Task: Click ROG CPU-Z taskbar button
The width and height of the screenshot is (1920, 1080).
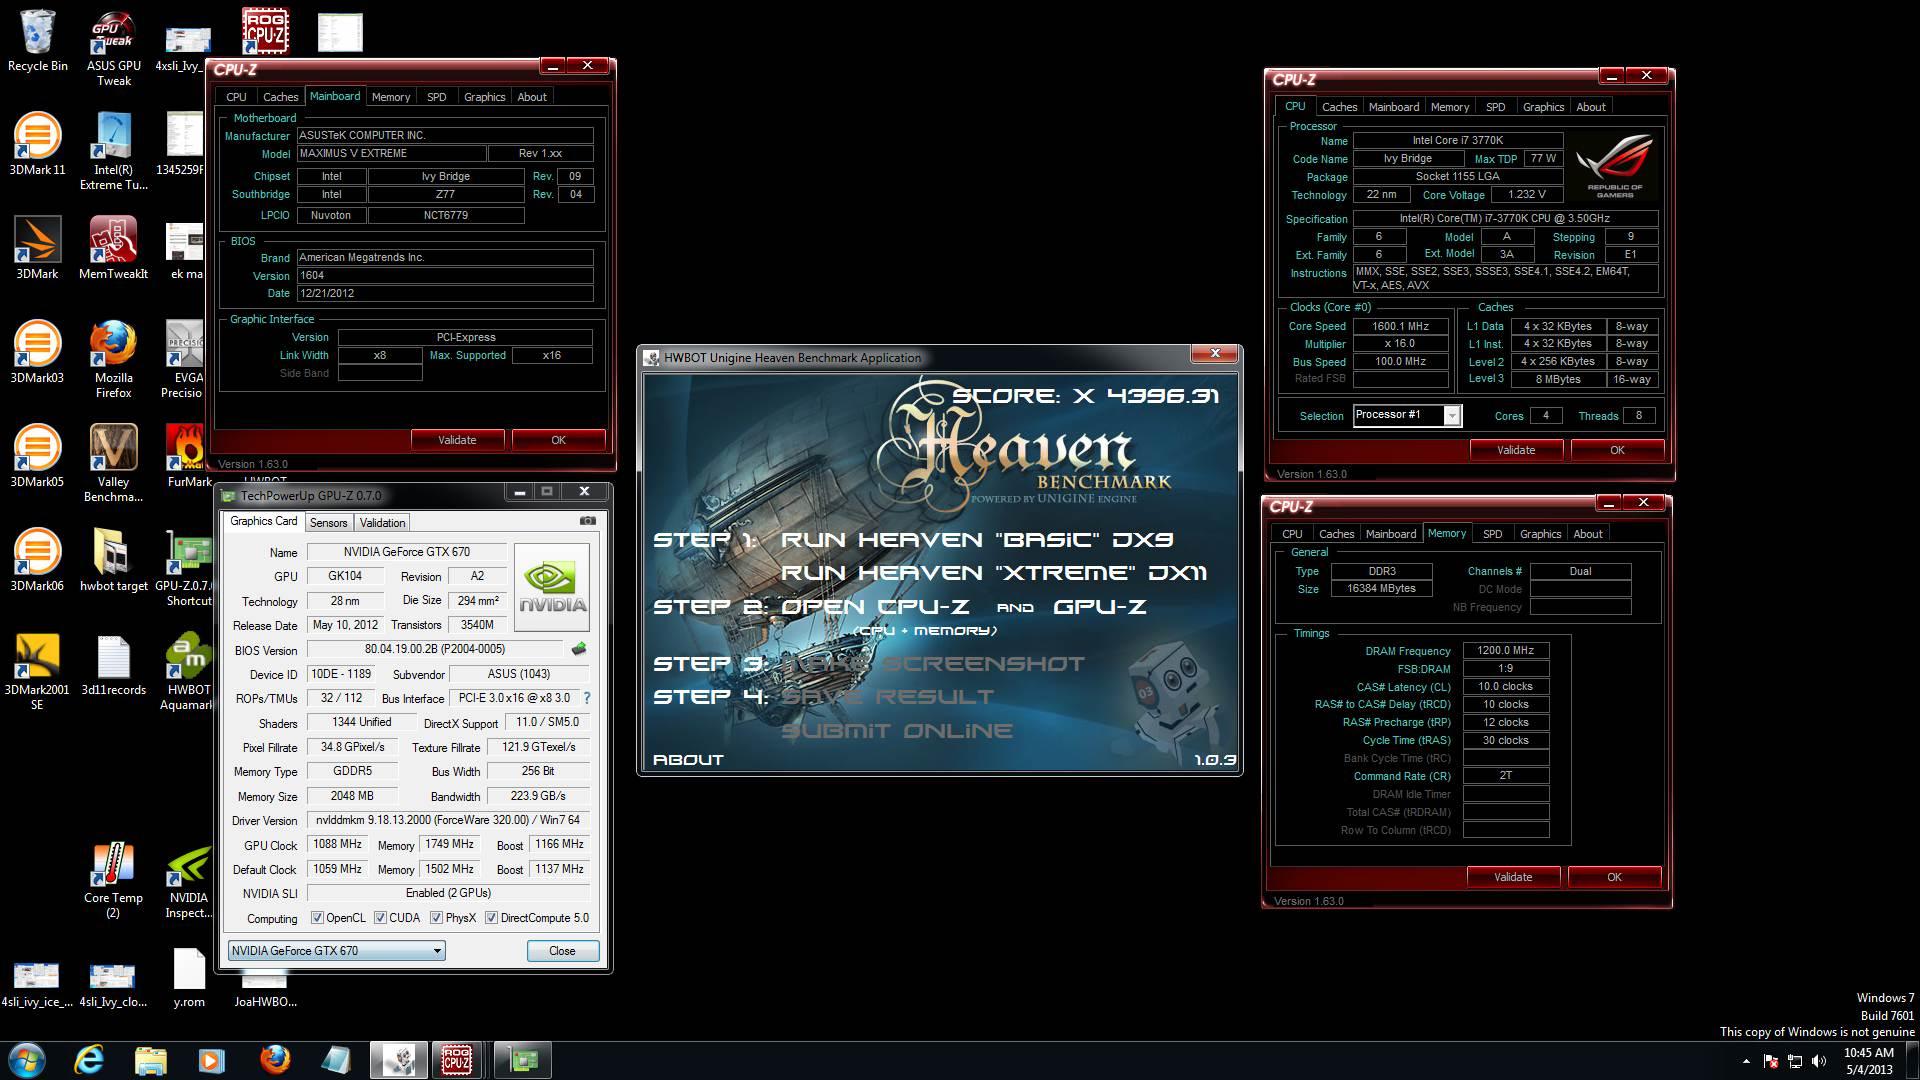Action: coord(457,1060)
